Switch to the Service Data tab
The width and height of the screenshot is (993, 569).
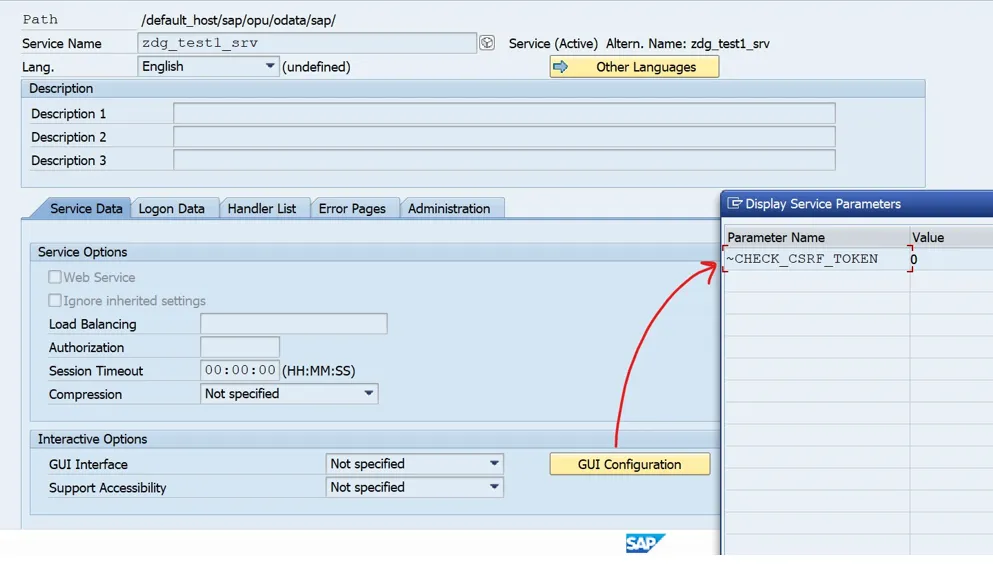point(86,208)
